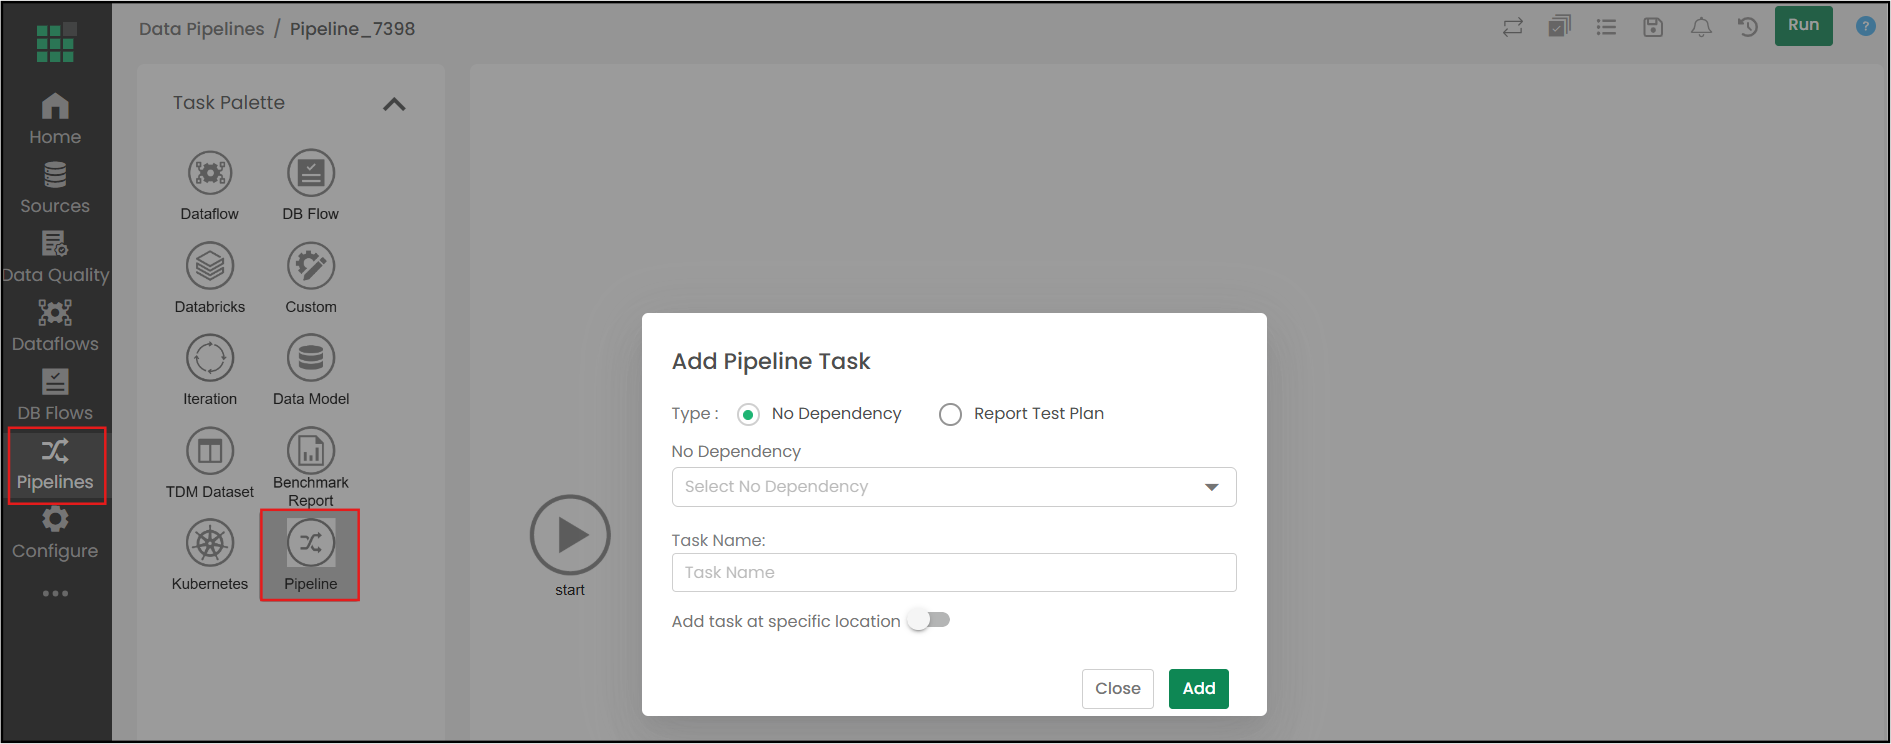Select the Benchmark Report task icon
This screenshot has width=1891, height=744.
coord(311,451)
